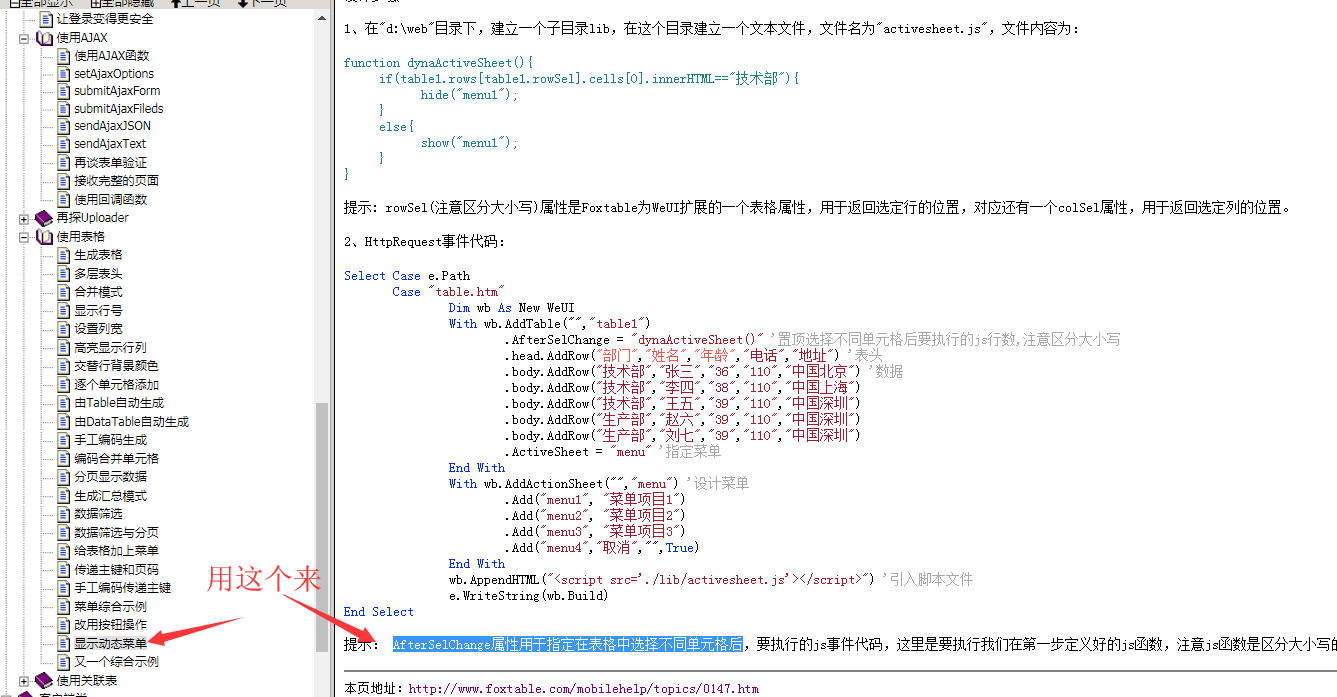Click the page icon next to setAjaxOptions
This screenshot has height=697, width=1337.
(x=64, y=74)
